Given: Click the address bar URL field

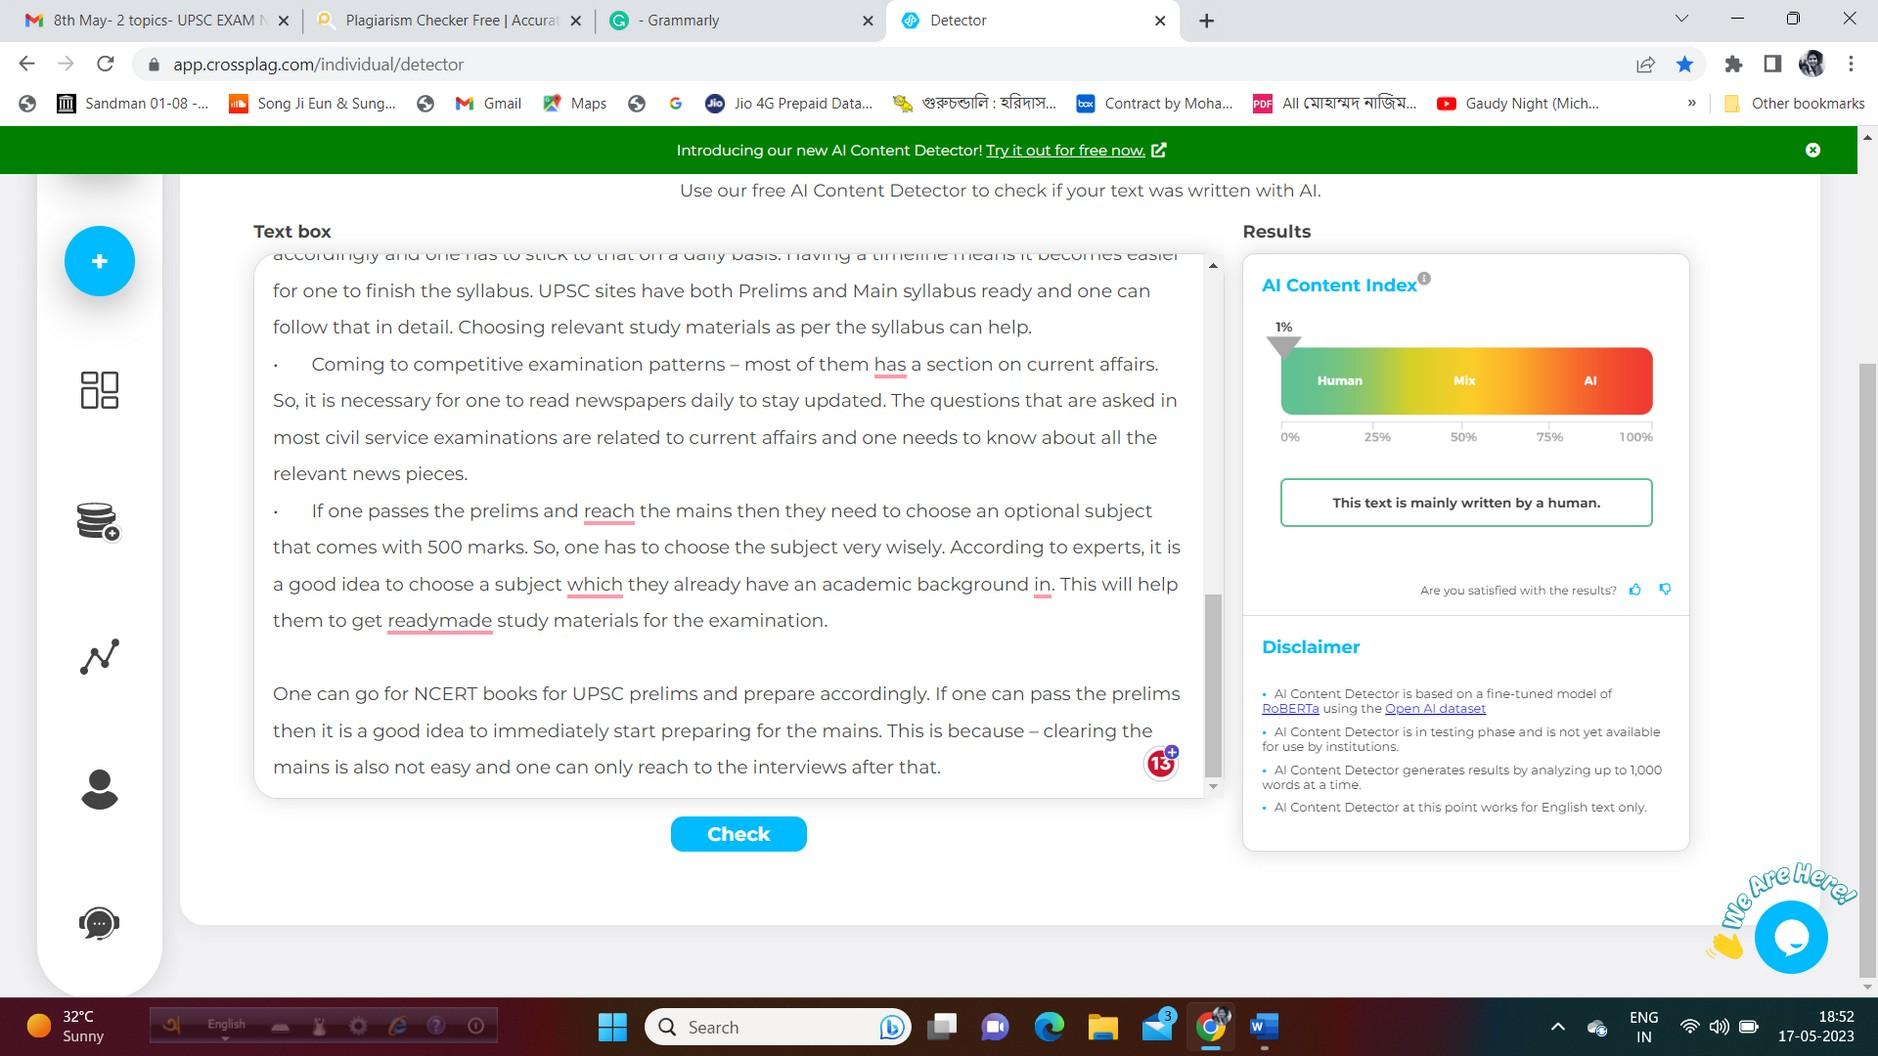Looking at the screenshot, I should 880,64.
